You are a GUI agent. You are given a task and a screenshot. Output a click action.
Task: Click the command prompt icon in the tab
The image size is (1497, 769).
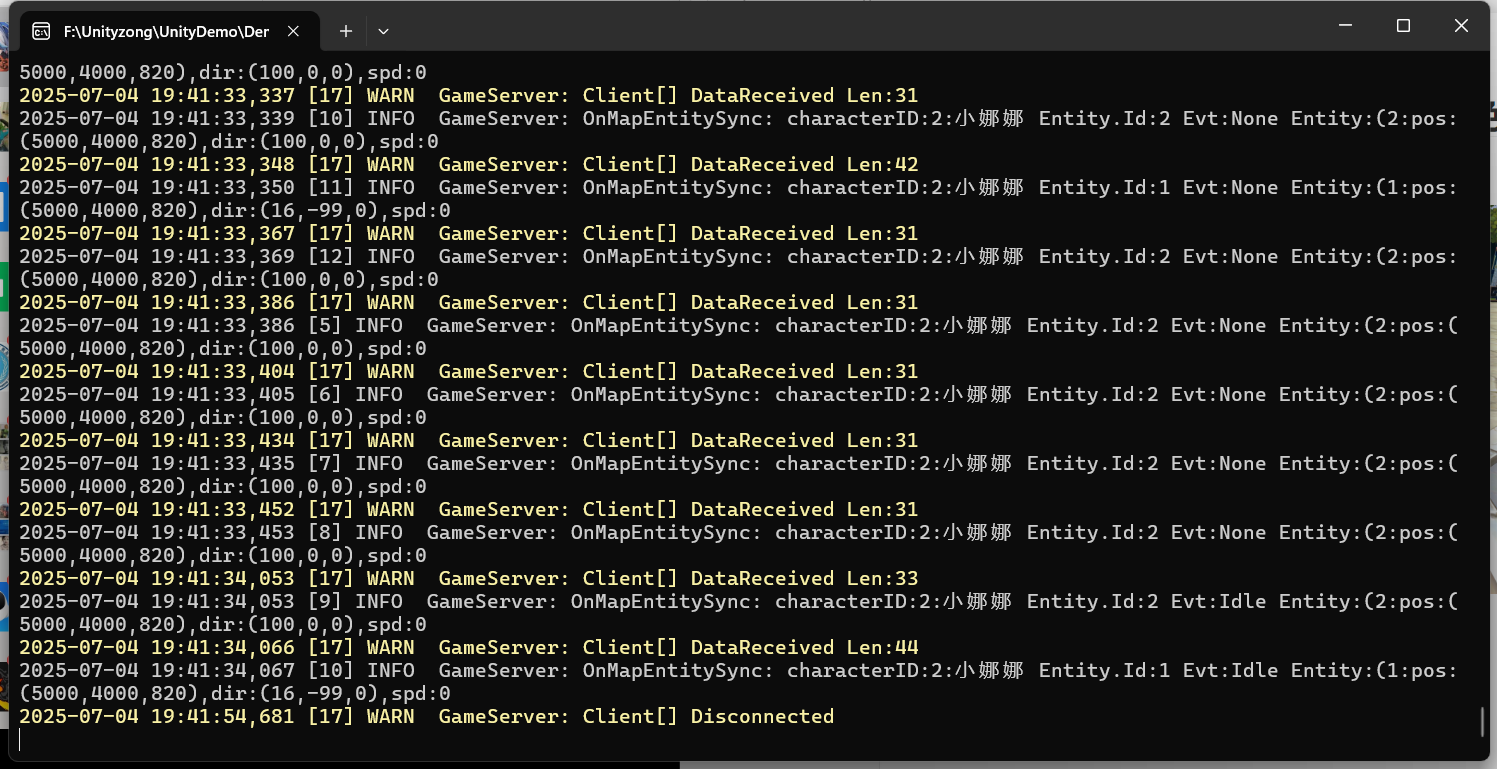41,32
